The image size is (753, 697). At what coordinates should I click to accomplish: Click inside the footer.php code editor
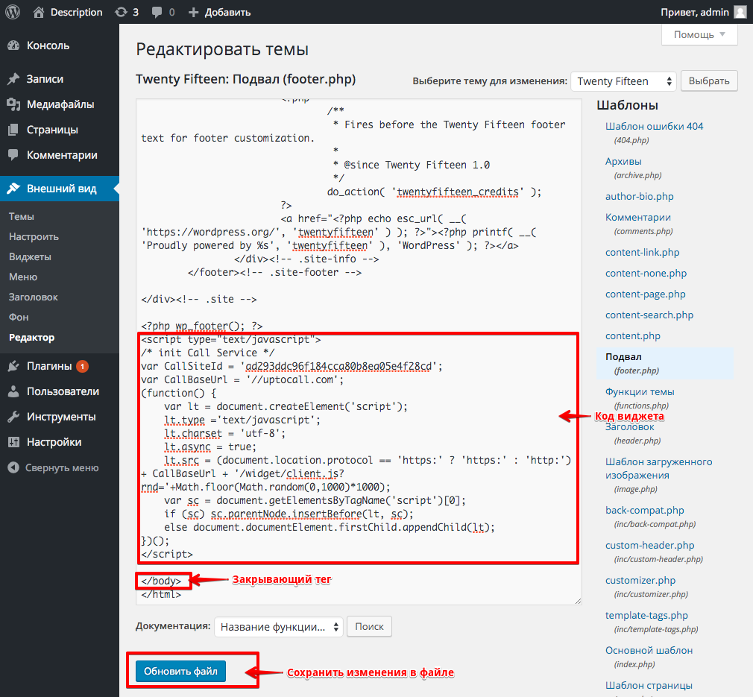pyautogui.click(x=359, y=352)
